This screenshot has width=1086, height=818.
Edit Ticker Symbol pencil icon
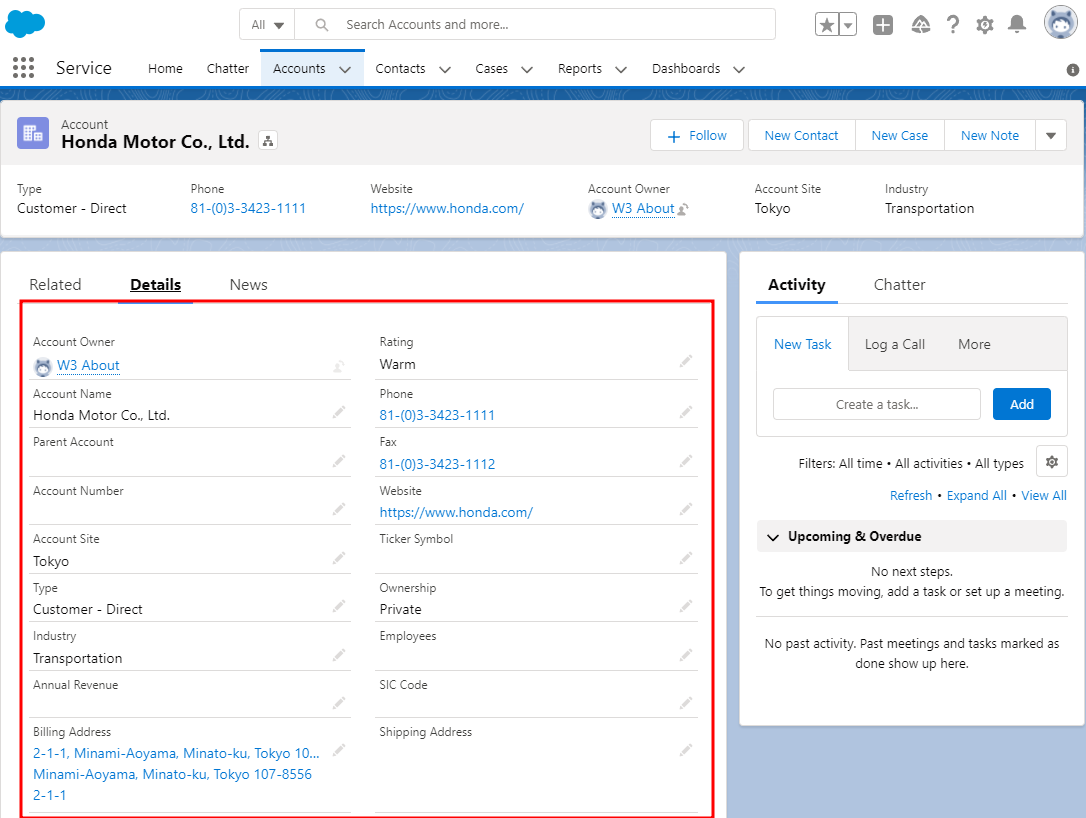(686, 558)
